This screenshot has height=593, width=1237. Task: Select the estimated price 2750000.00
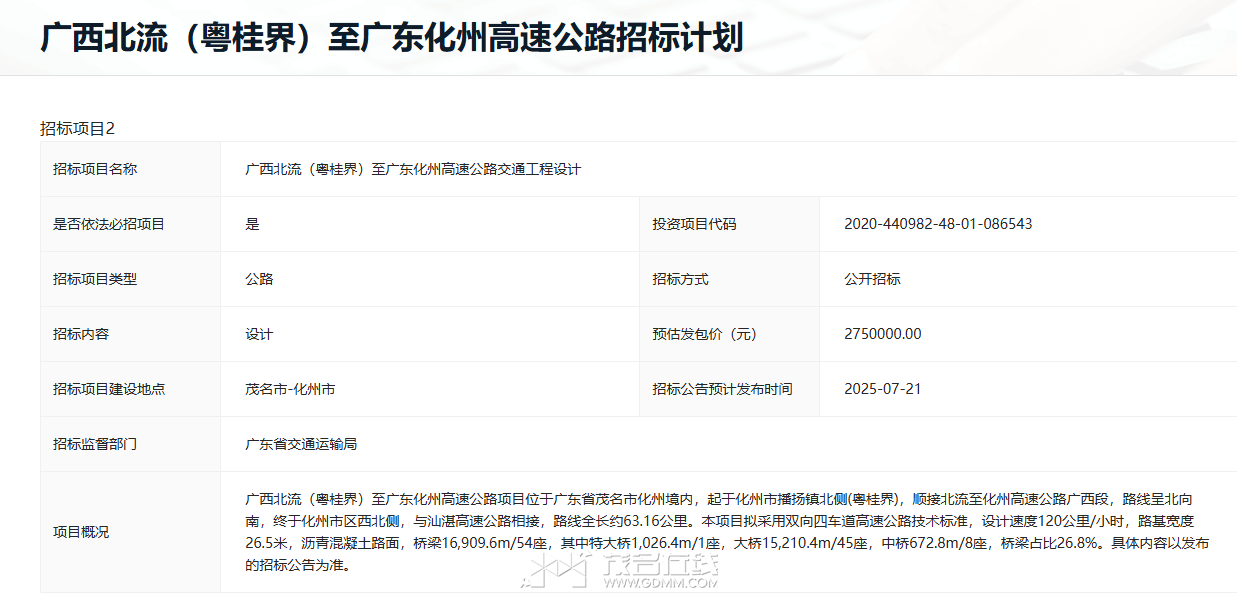[883, 334]
